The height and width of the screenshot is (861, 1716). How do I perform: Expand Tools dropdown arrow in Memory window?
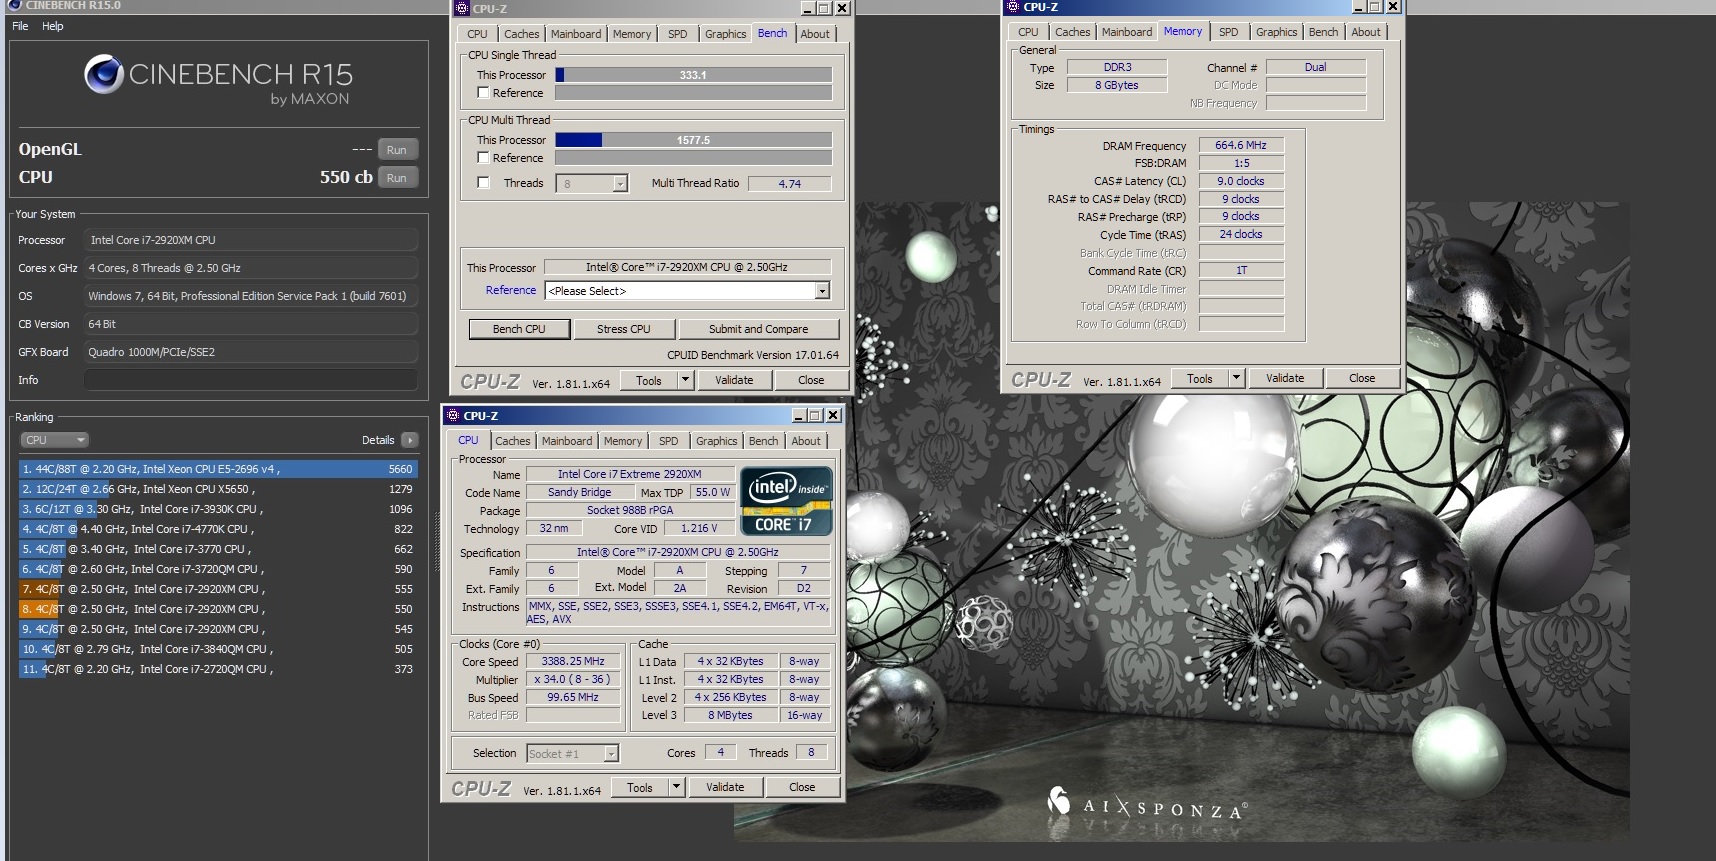1236,378
